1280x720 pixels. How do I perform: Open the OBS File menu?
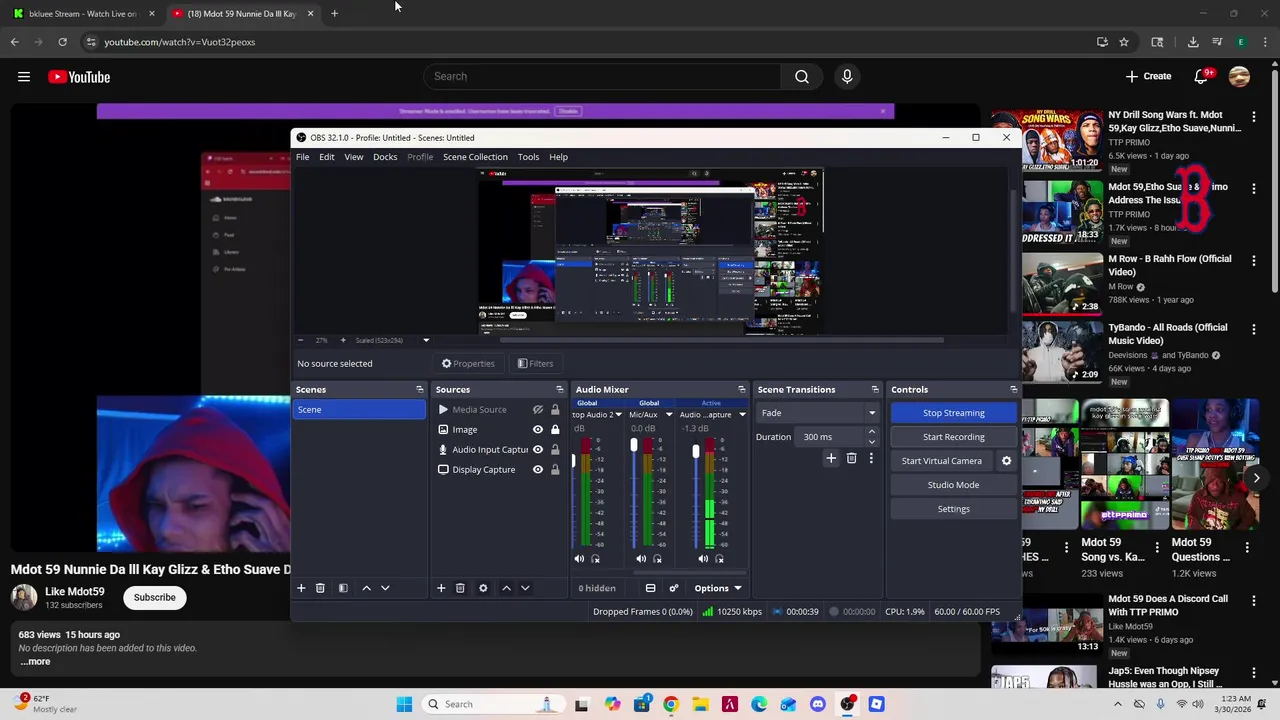[302, 157]
